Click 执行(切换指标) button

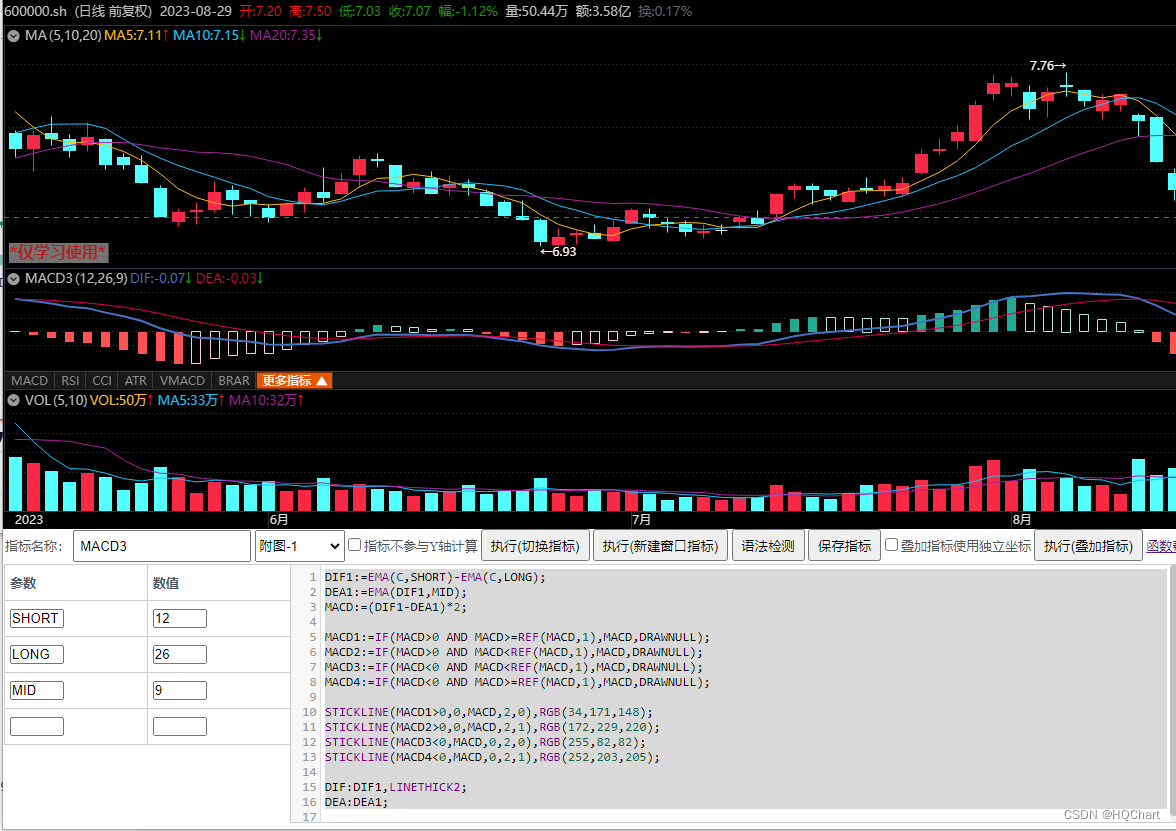[x=535, y=546]
